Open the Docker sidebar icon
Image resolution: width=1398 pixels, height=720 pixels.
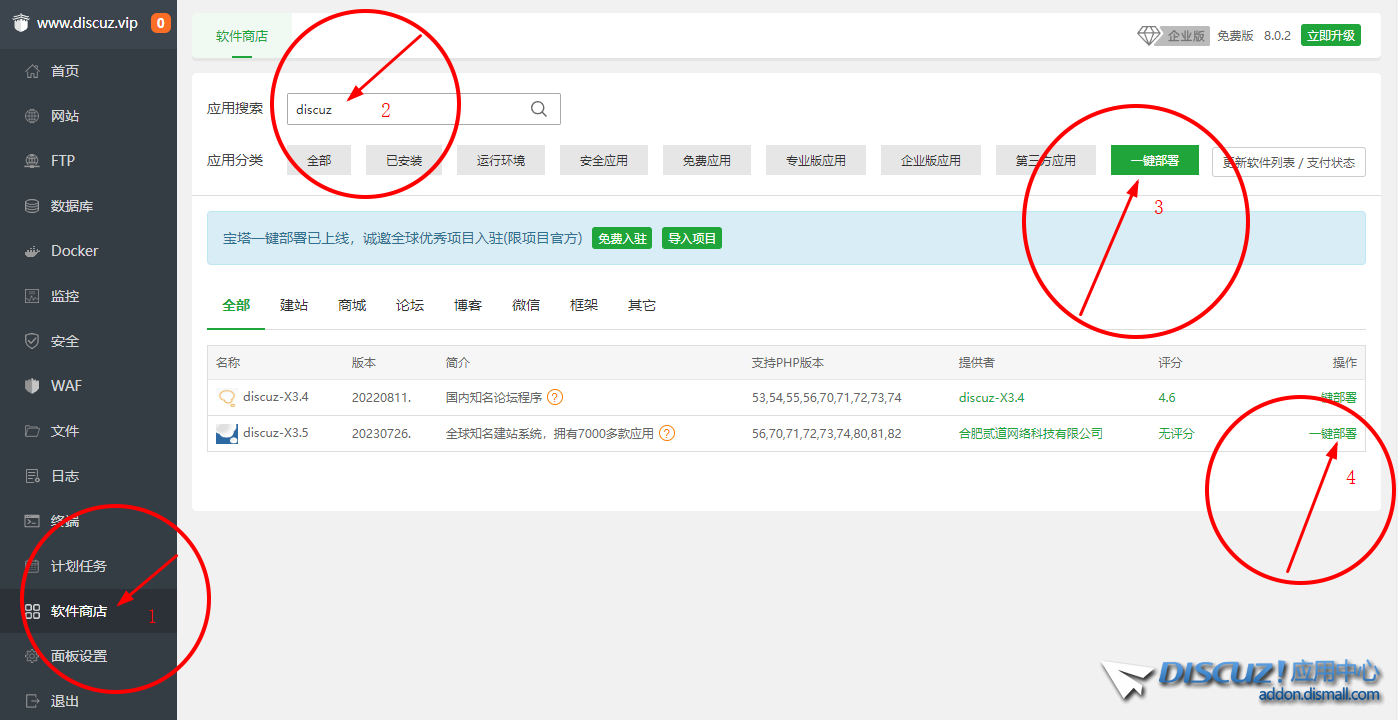pyautogui.click(x=32, y=251)
